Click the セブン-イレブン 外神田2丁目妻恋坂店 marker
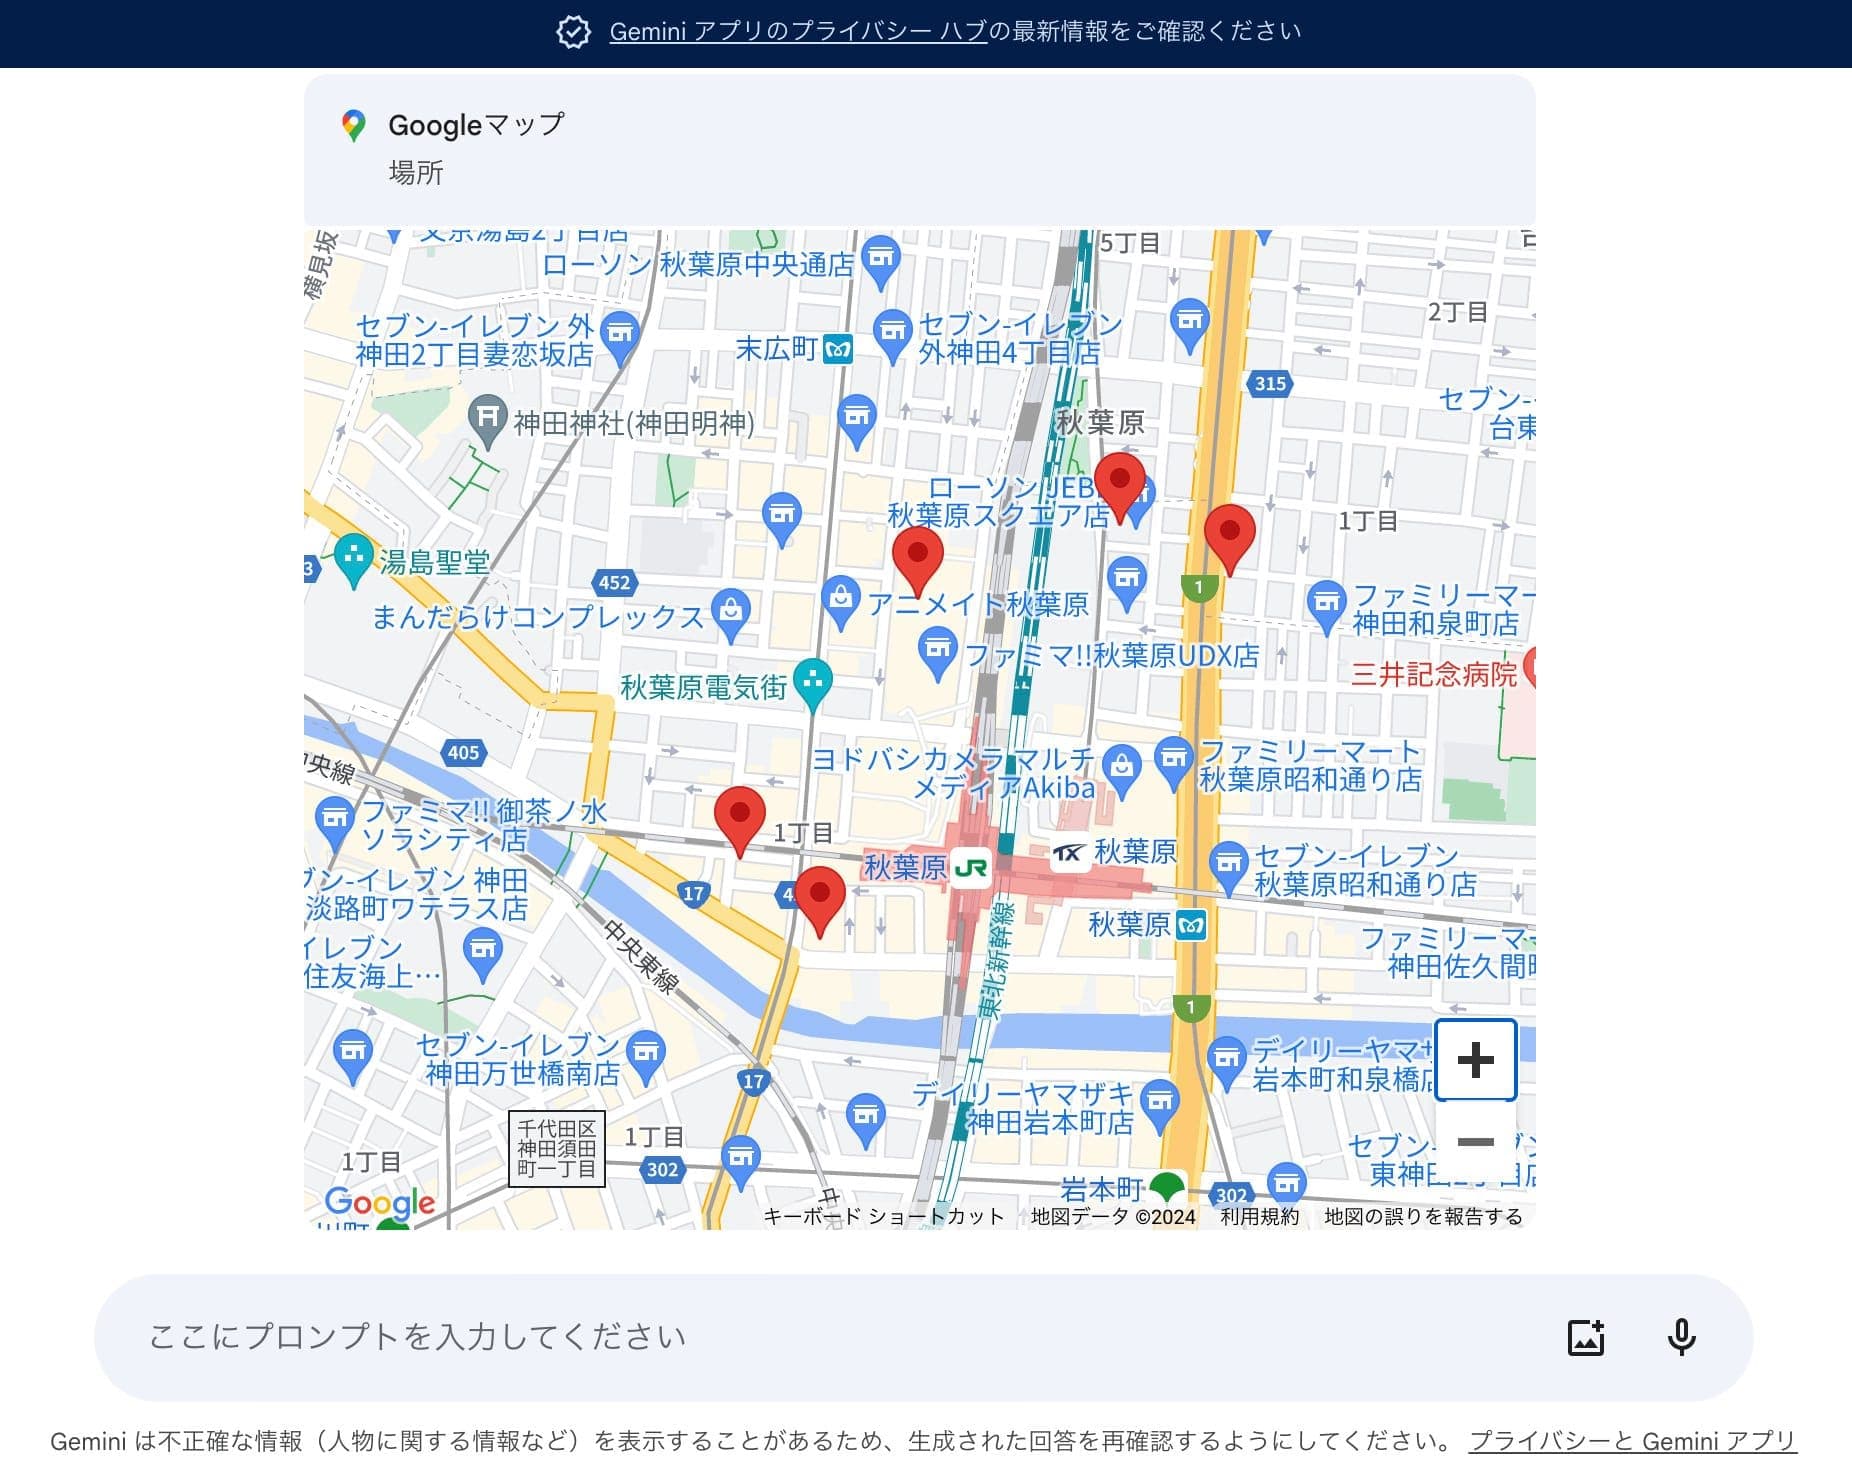The width and height of the screenshot is (1852, 1482). pos(620,336)
